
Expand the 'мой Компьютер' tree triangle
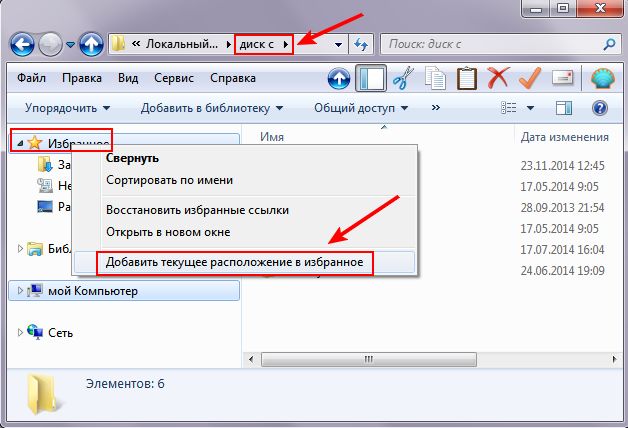point(20,291)
